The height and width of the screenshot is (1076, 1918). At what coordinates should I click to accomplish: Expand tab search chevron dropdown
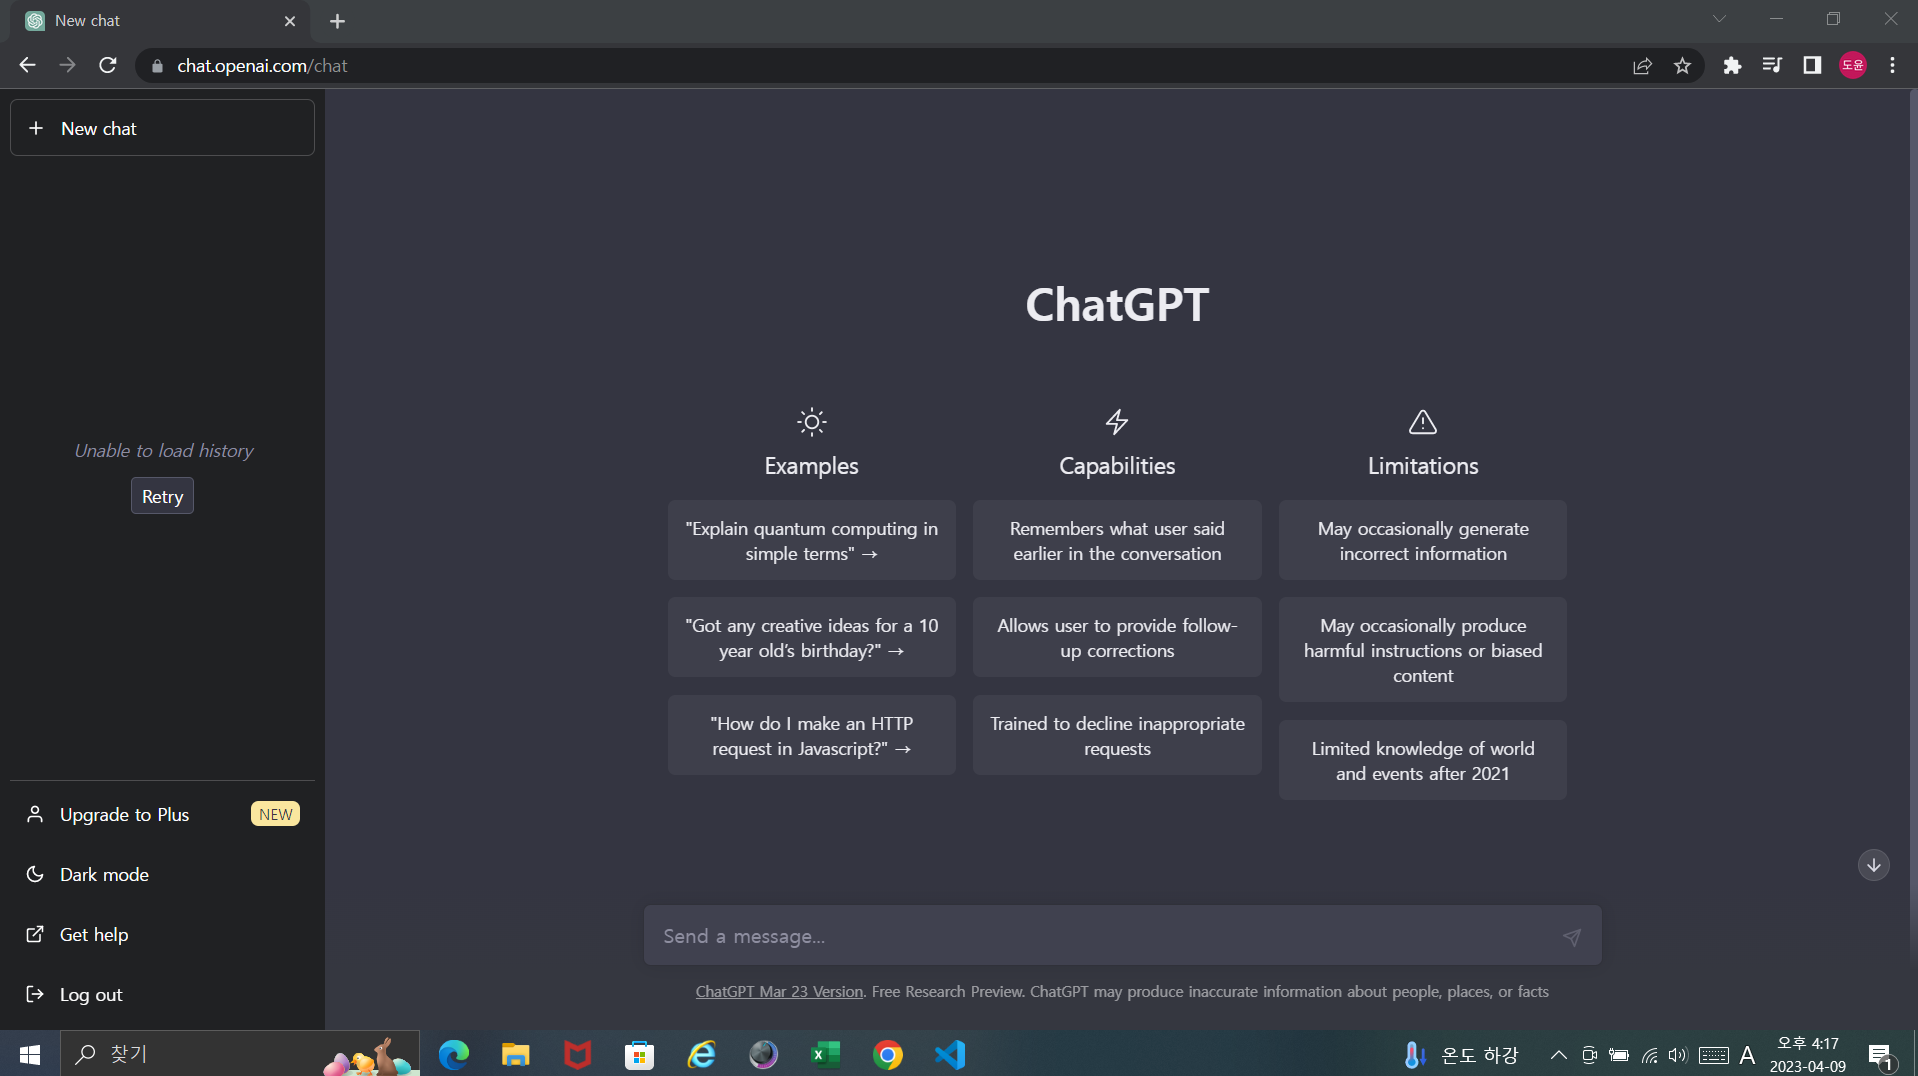point(1719,19)
